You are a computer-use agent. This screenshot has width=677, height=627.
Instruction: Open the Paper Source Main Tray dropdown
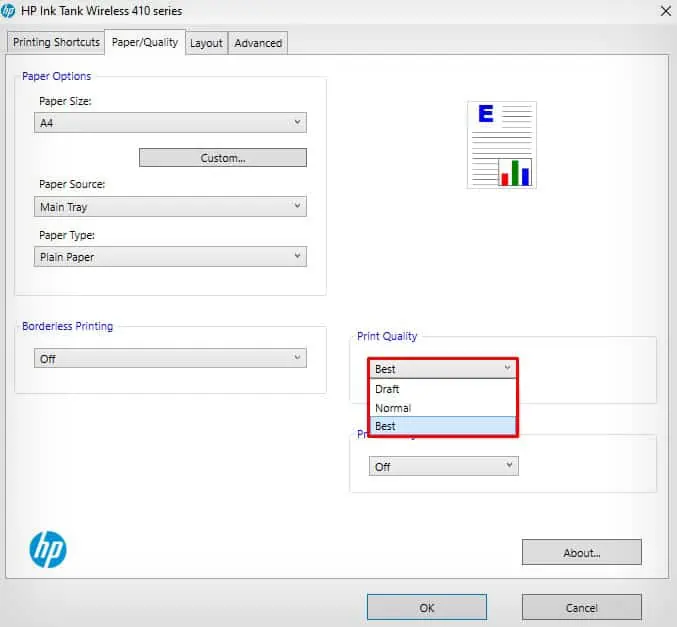171,206
